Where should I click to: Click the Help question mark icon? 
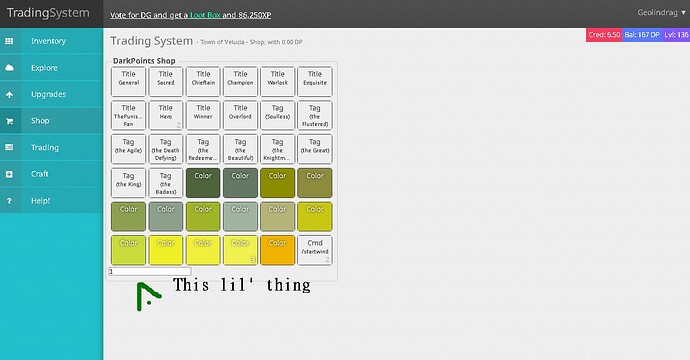click(9, 201)
